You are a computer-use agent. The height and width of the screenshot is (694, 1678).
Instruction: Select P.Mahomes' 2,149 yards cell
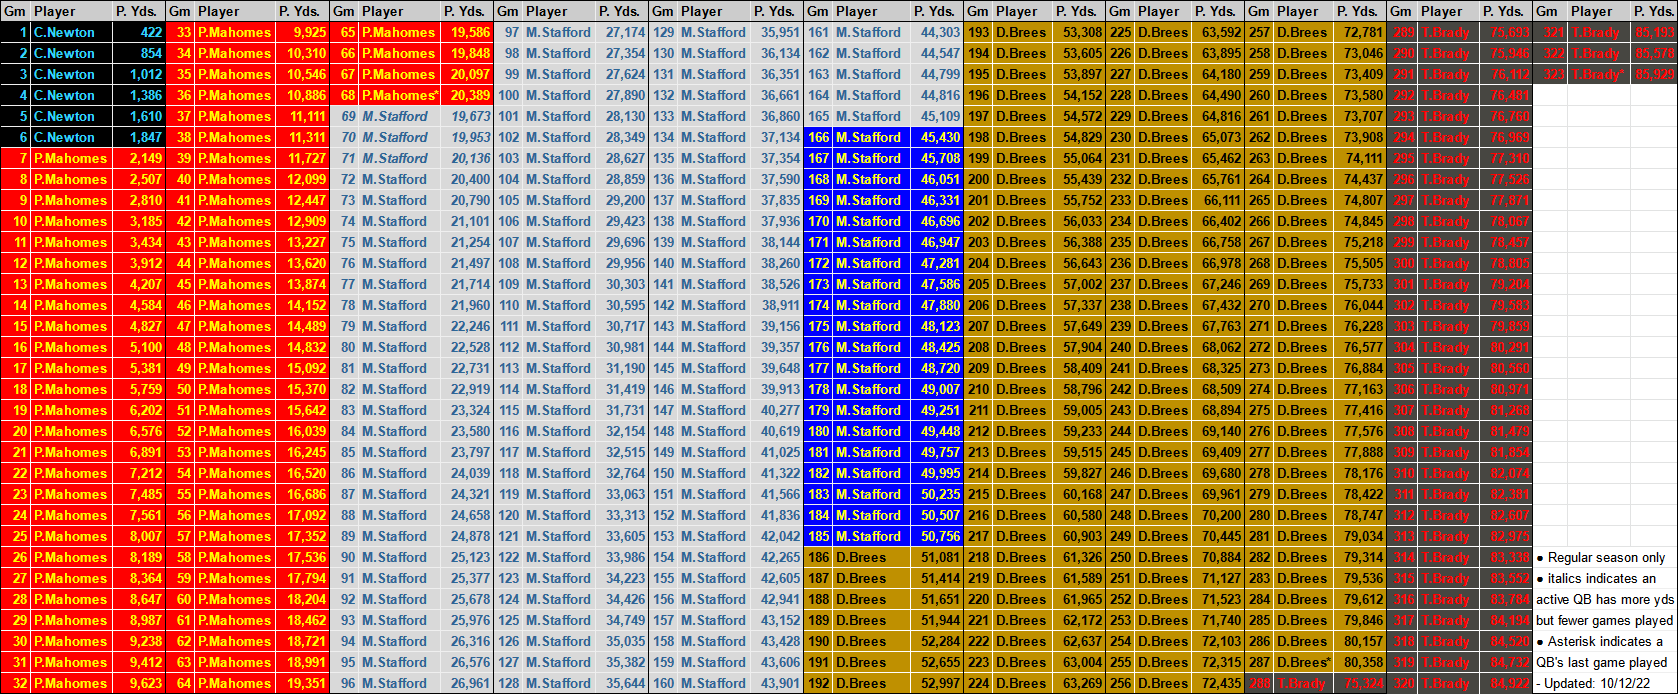pos(138,158)
